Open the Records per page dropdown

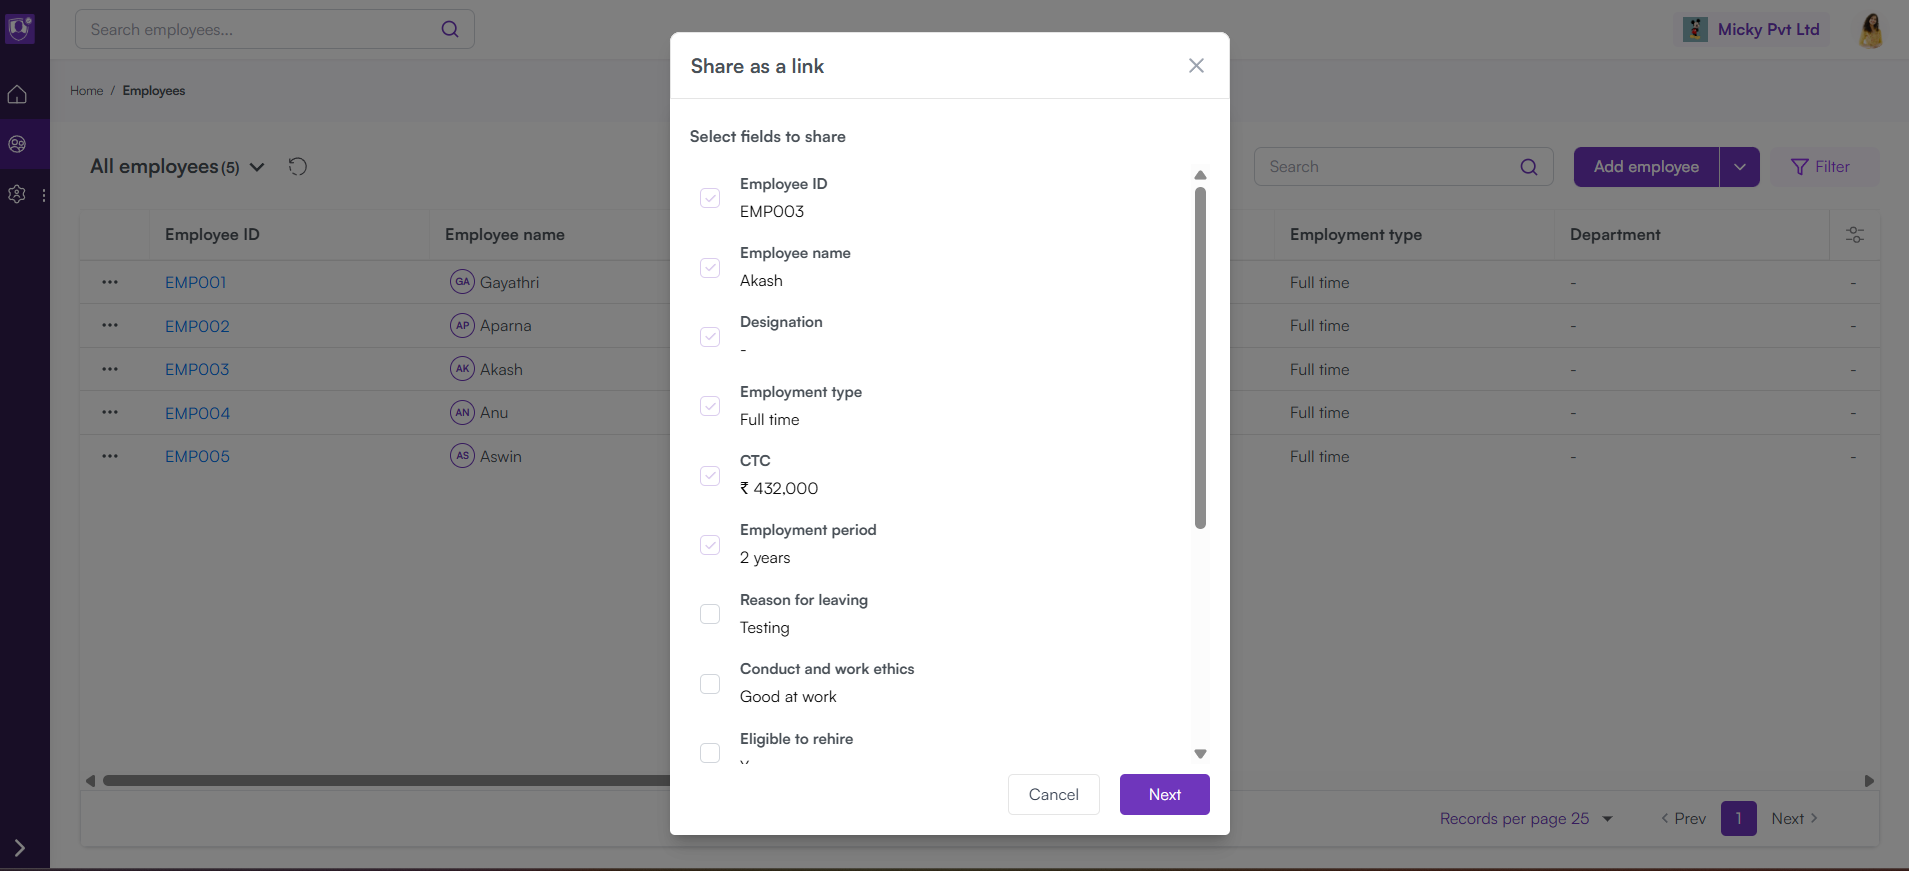(x=1526, y=819)
